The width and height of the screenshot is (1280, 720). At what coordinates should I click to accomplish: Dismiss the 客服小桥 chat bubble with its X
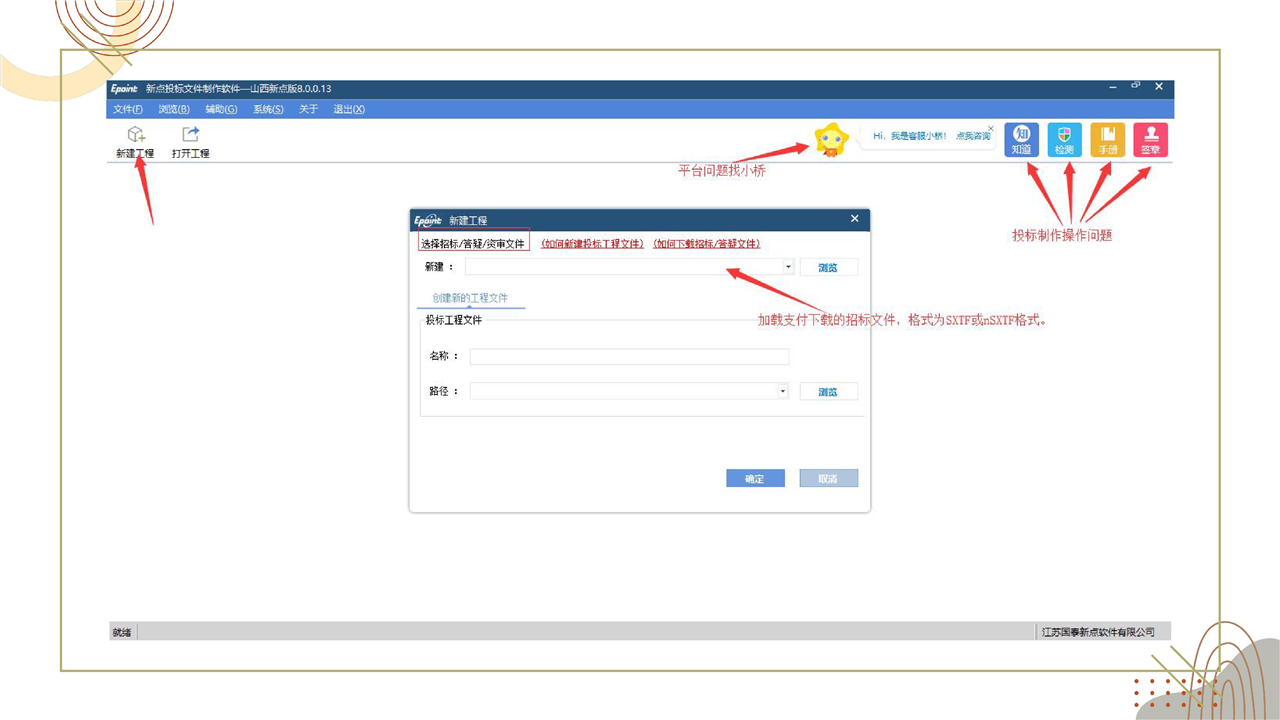tap(990, 128)
